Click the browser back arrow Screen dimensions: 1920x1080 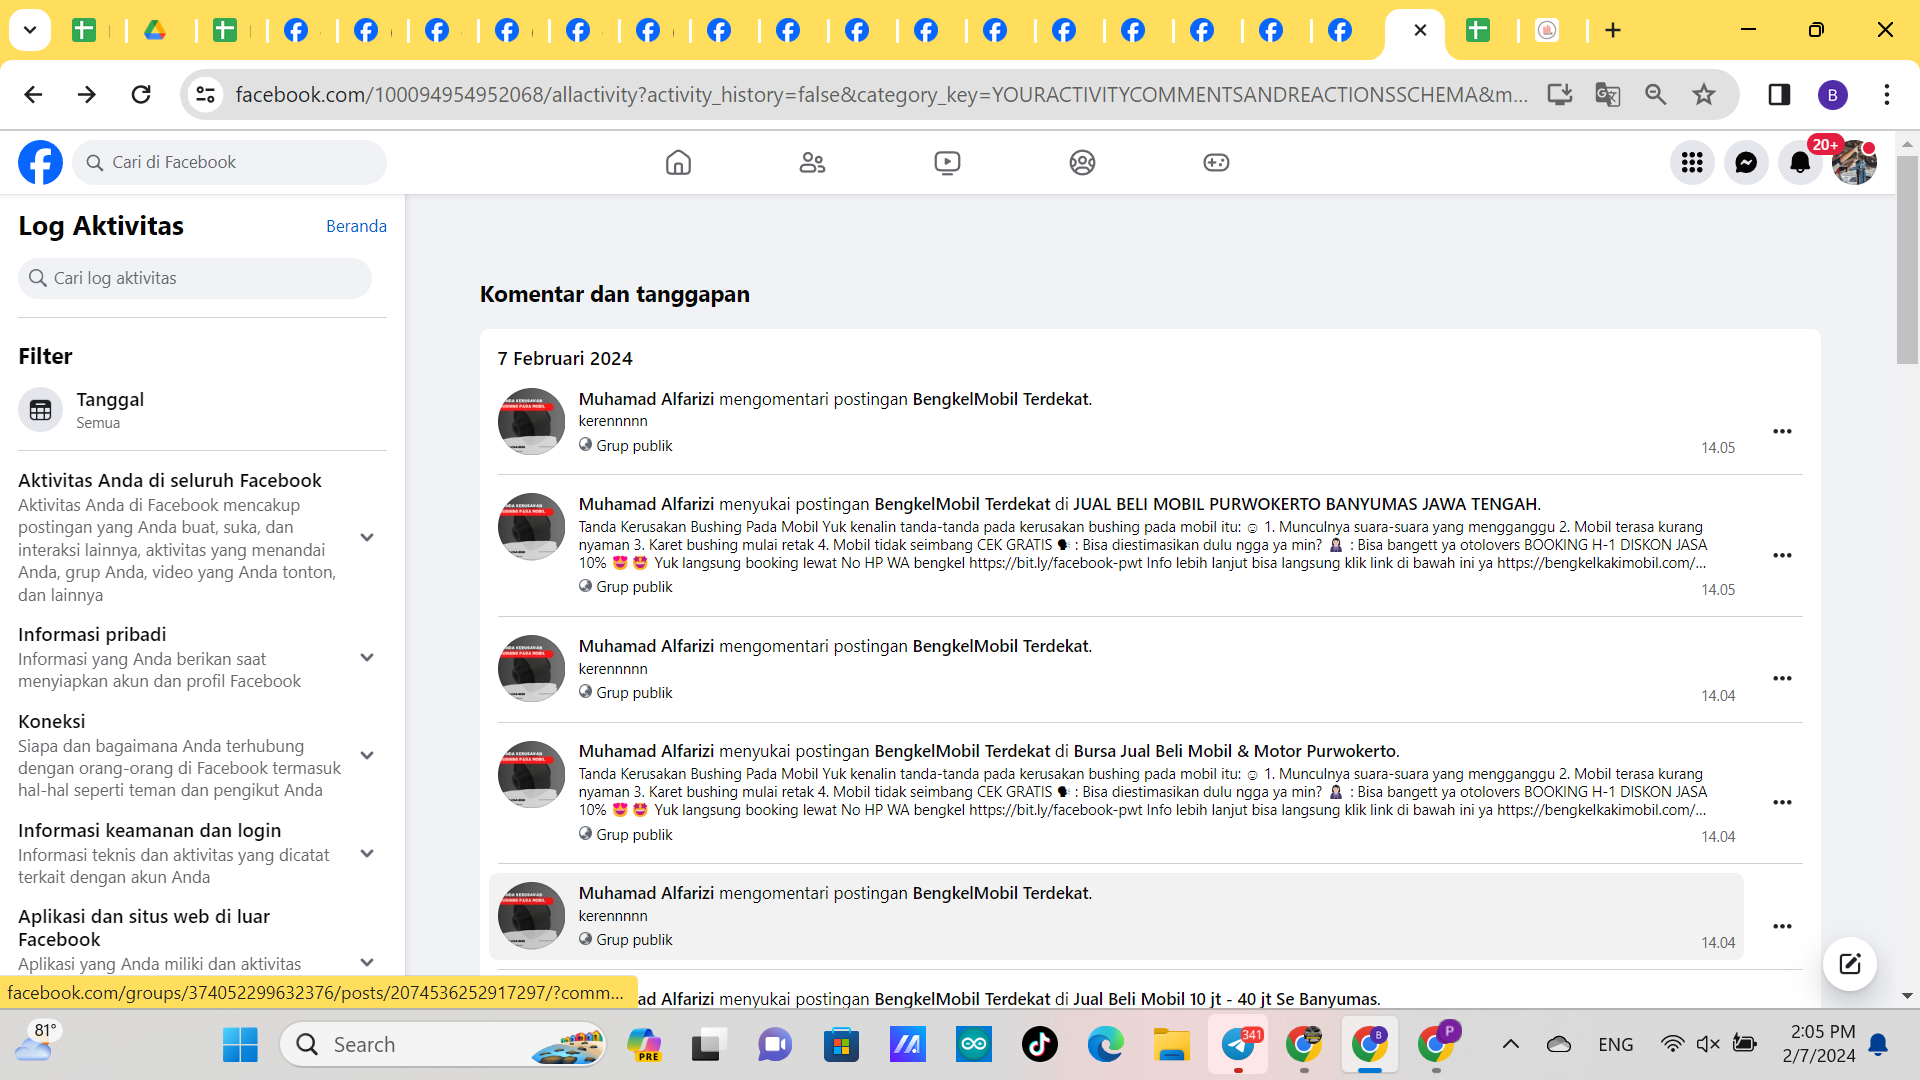point(33,94)
